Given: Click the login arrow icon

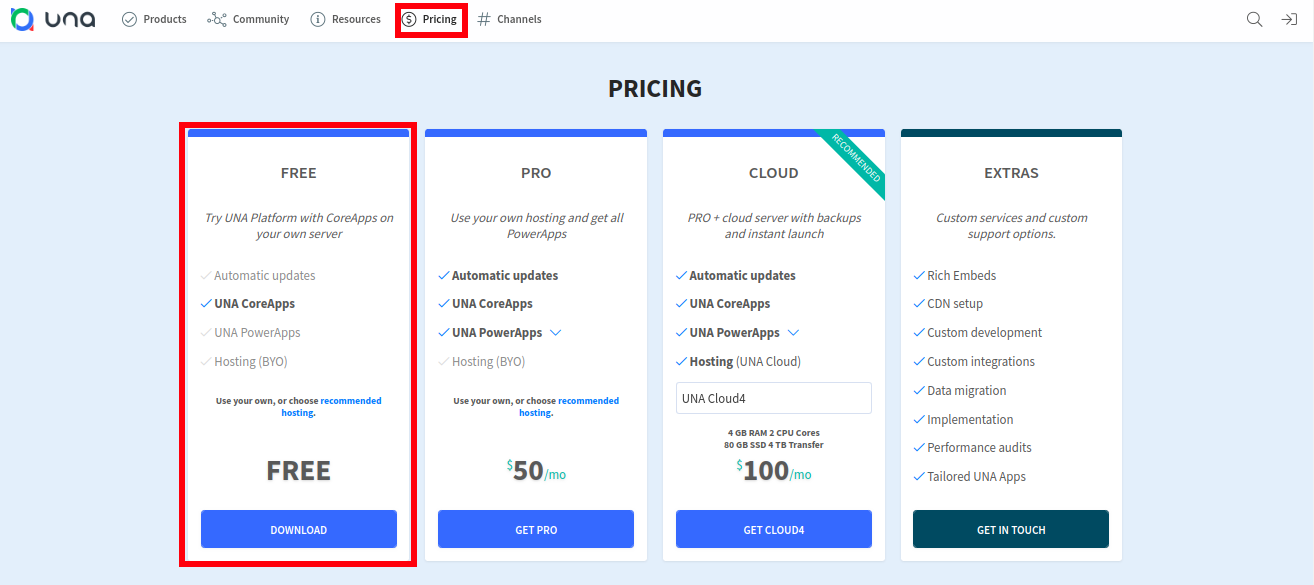Looking at the screenshot, I should click(x=1289, y=19).
